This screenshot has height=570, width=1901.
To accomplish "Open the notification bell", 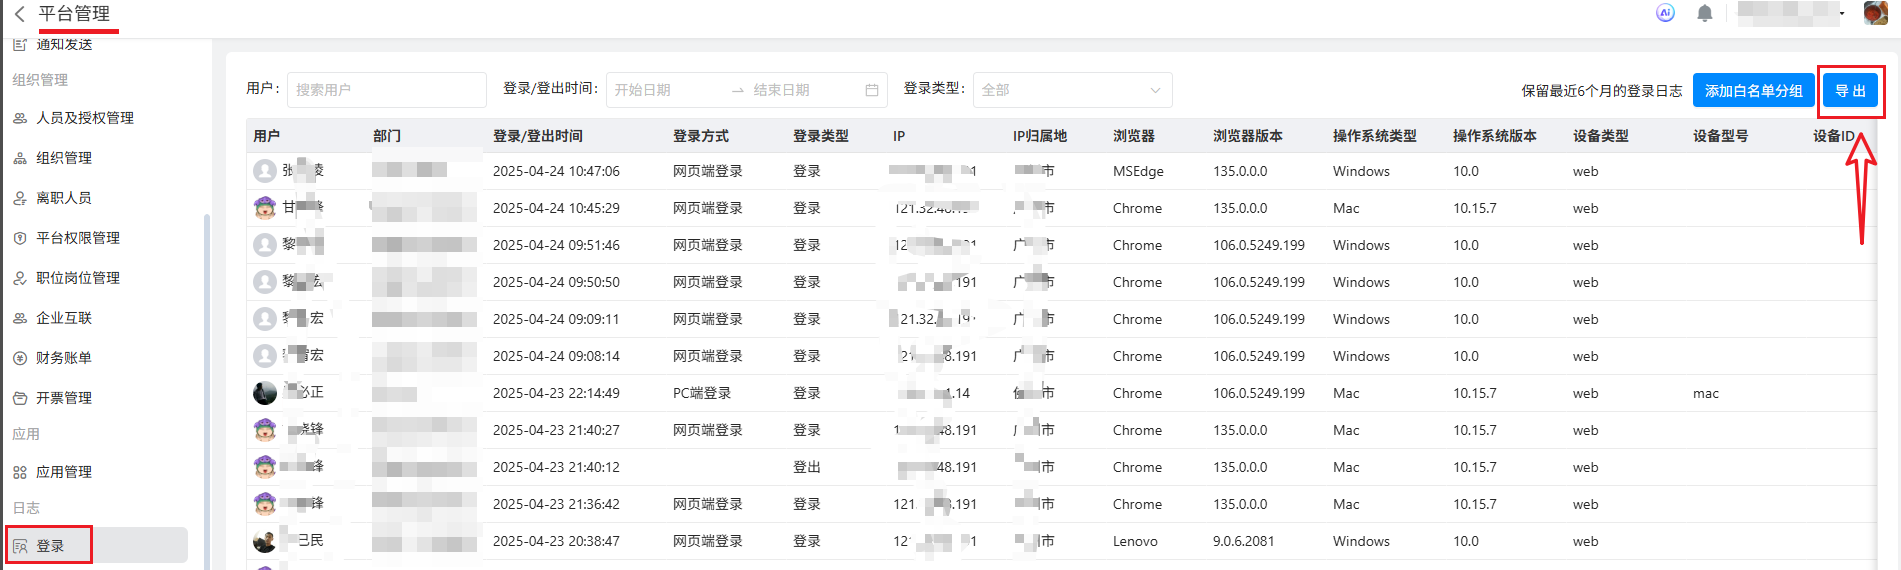I will tap(1705, 13).
